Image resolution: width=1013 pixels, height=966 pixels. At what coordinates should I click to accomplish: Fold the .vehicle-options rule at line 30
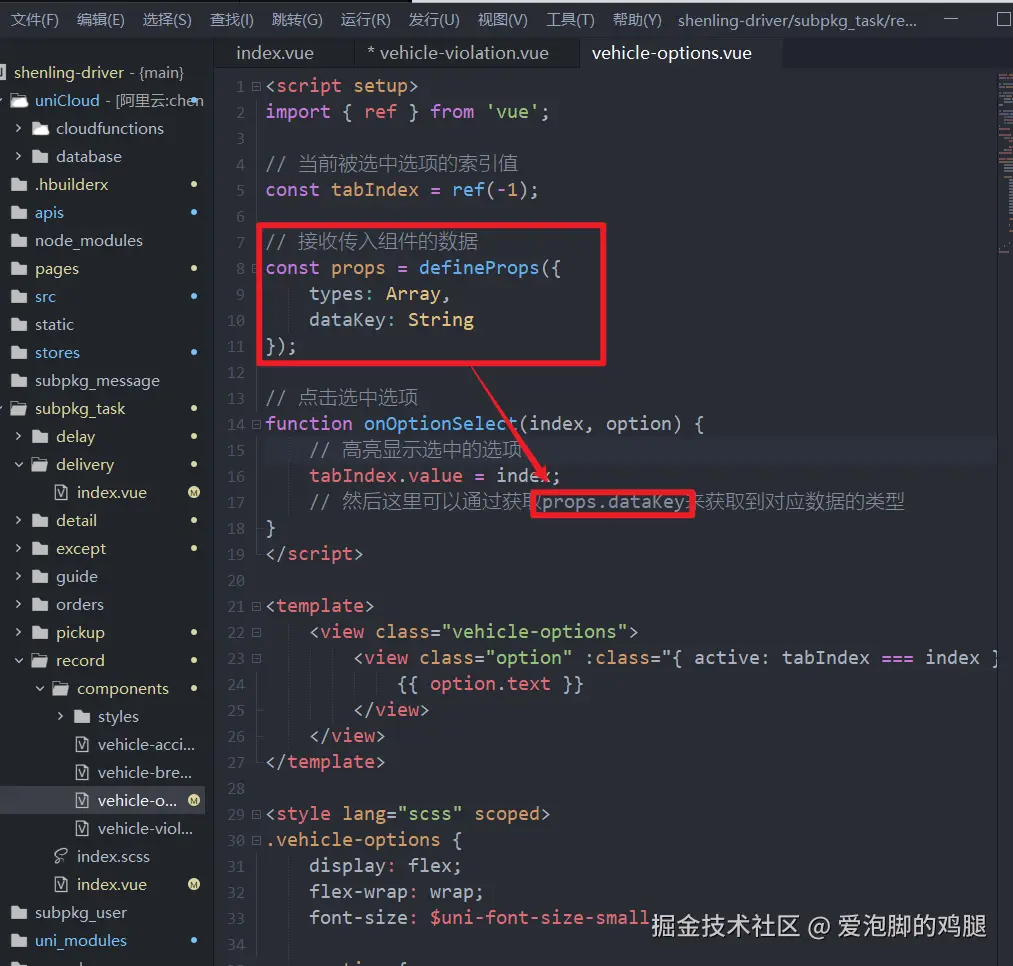tap(256, 841)
